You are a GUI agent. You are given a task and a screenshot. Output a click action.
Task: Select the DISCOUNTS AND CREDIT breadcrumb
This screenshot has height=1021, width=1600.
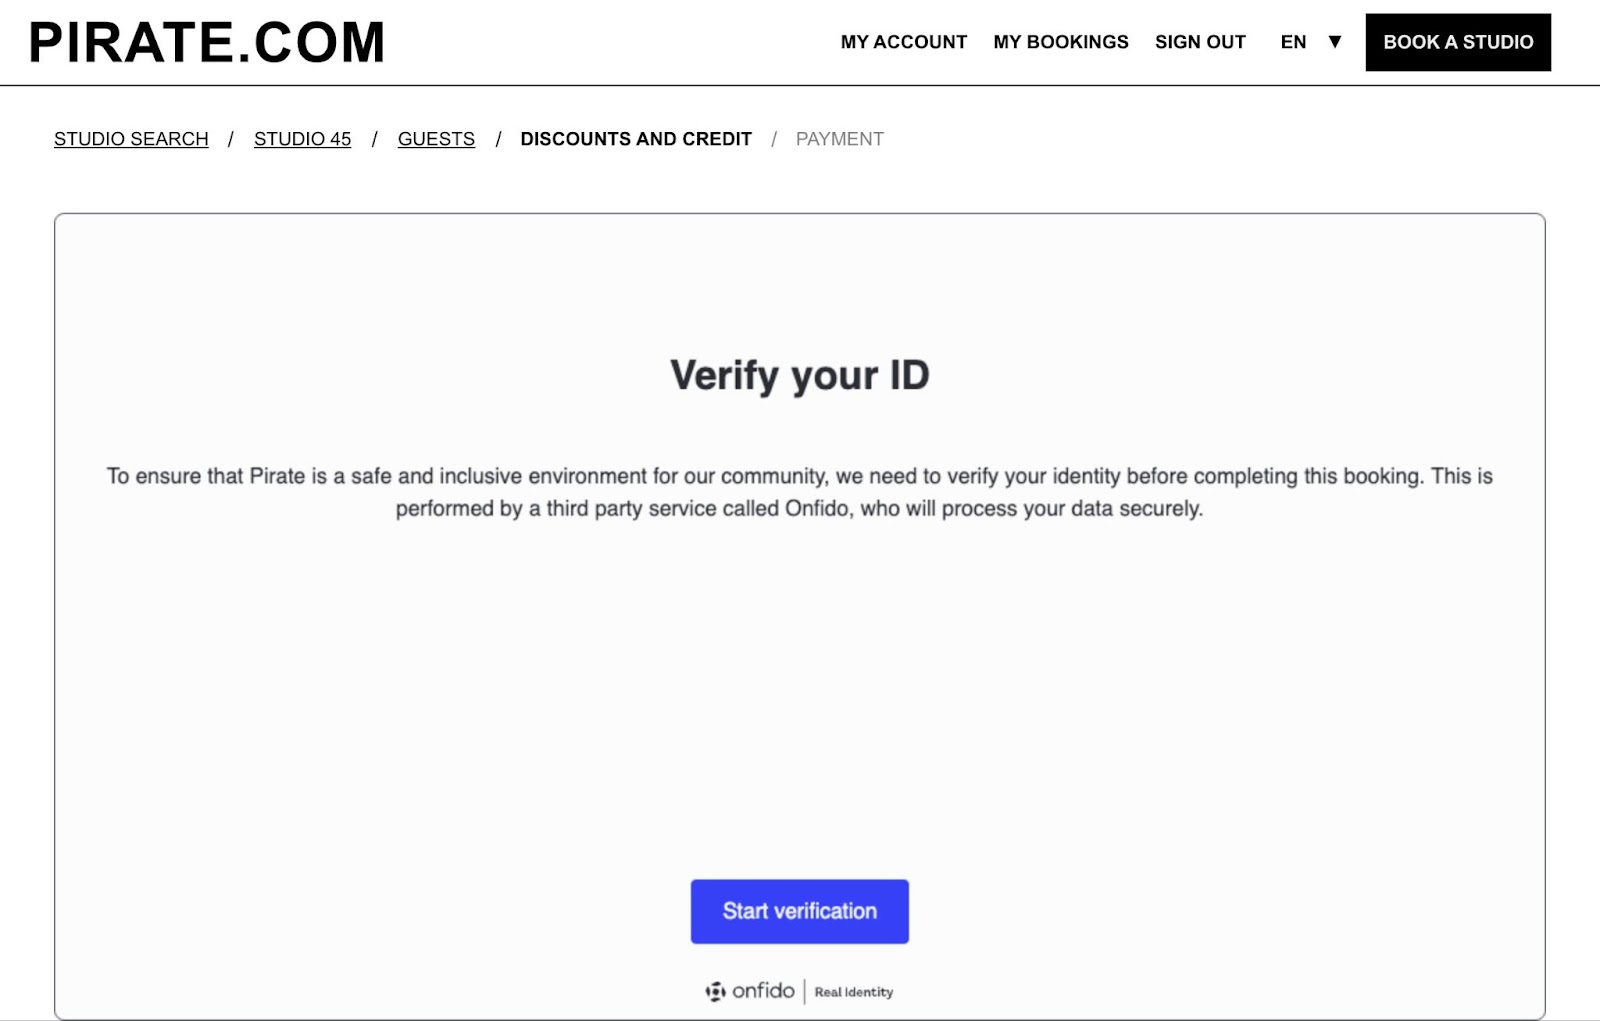(x=636, y=139)
